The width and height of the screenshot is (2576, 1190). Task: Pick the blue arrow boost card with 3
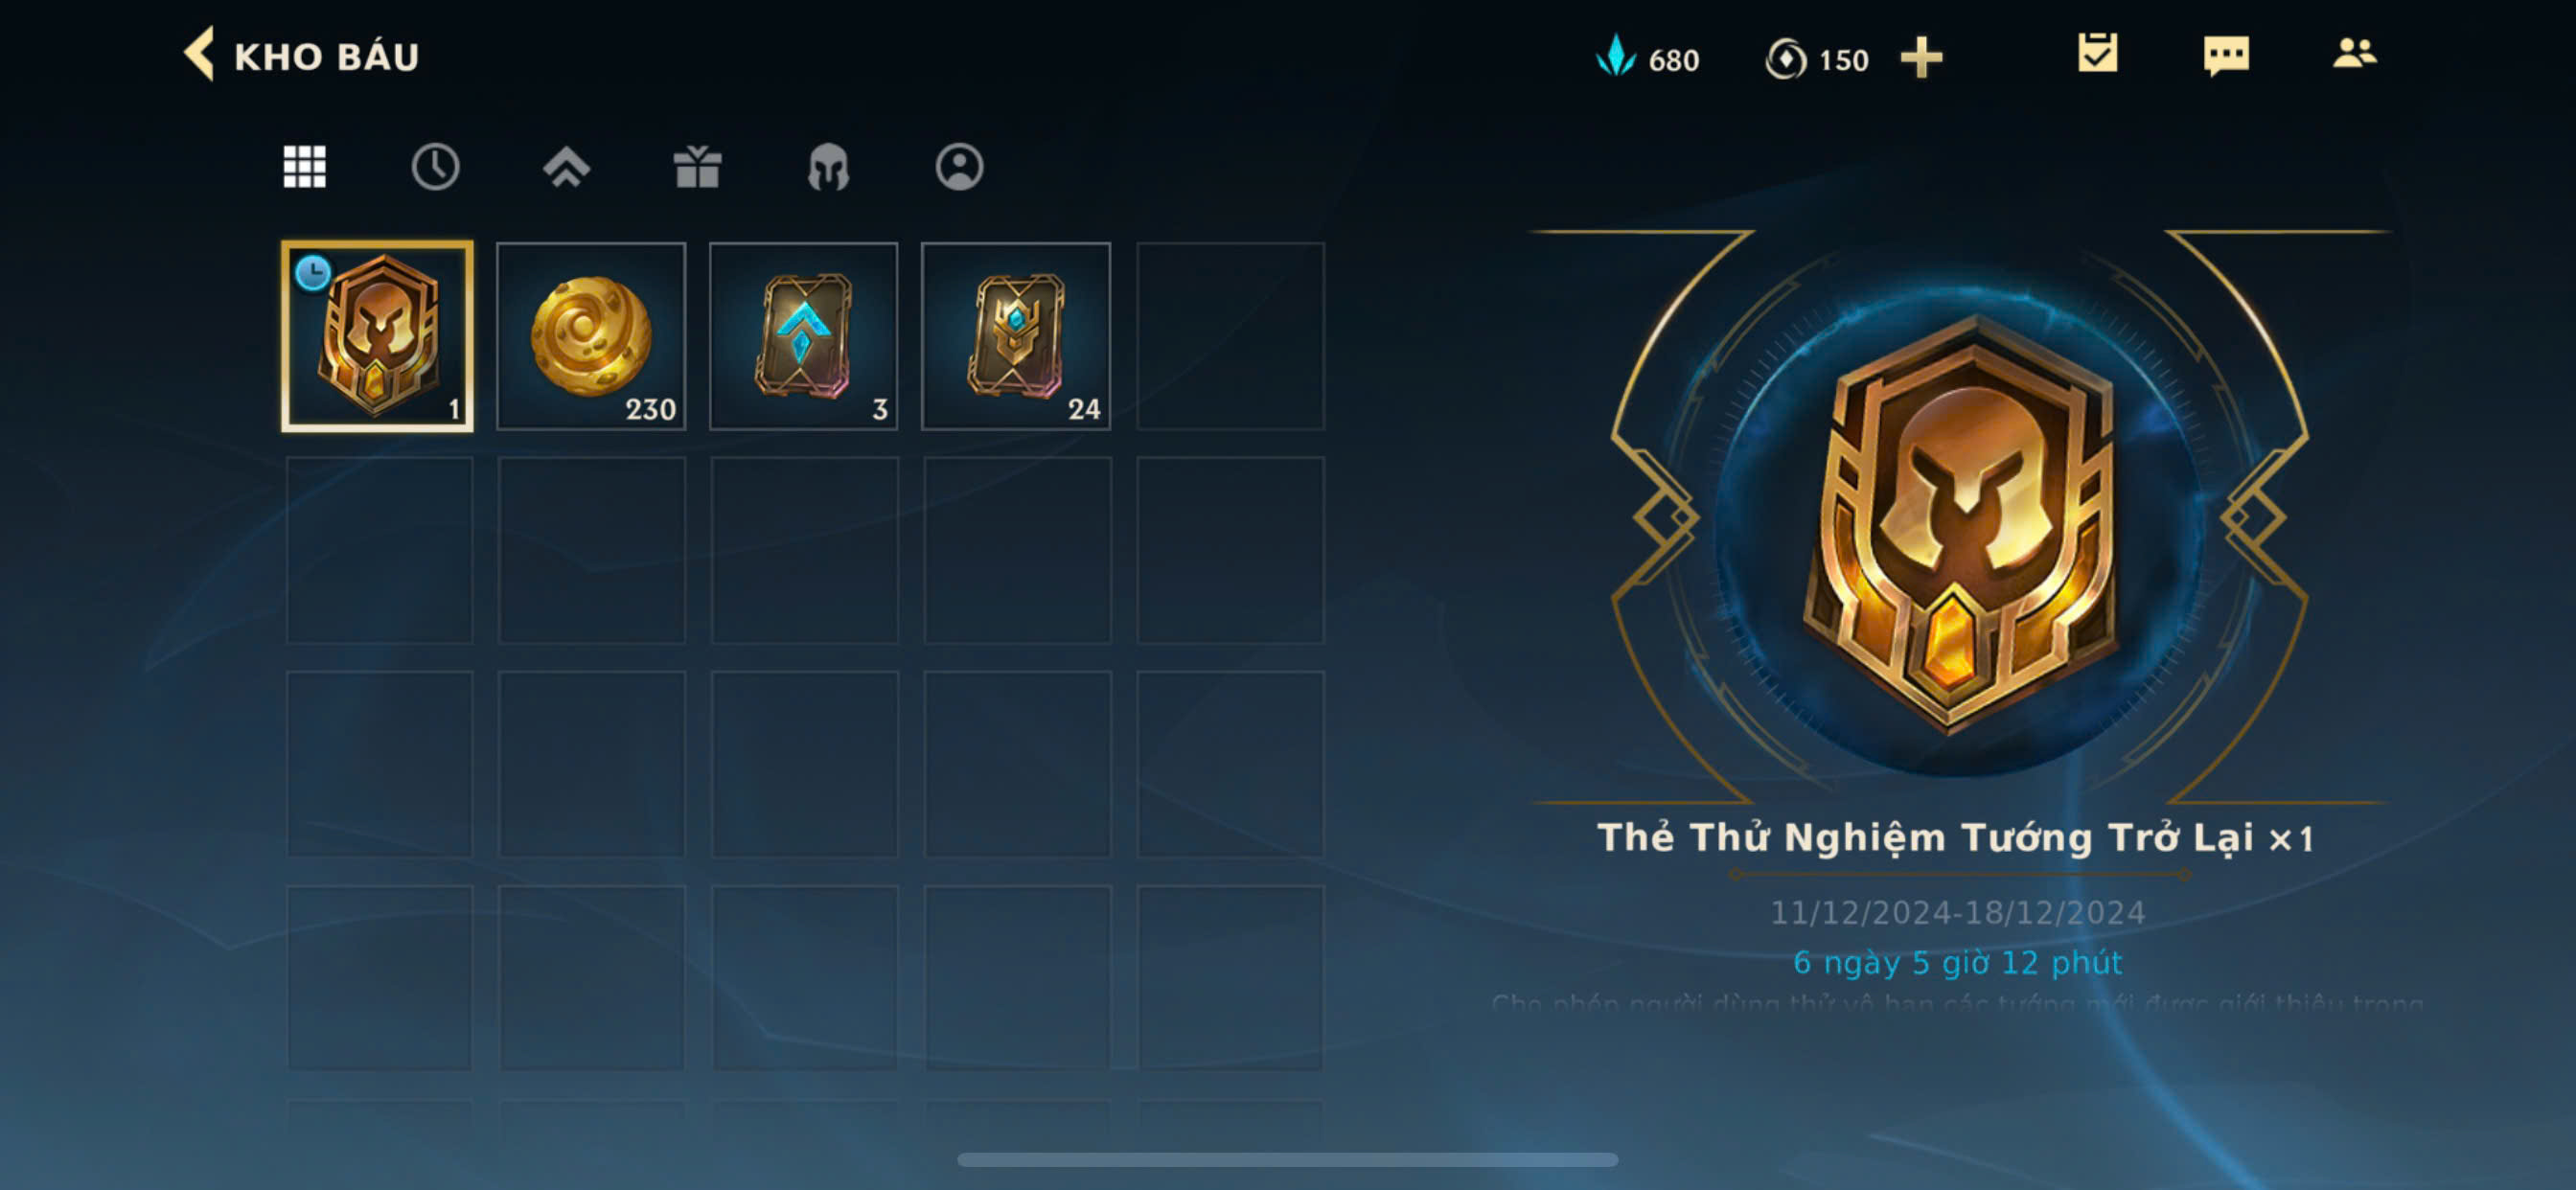point(803,336)
